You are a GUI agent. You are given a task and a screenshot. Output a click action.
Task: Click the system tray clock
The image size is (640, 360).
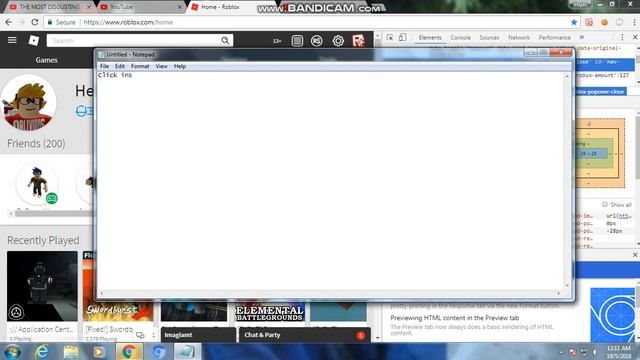[x=619, y=352]
